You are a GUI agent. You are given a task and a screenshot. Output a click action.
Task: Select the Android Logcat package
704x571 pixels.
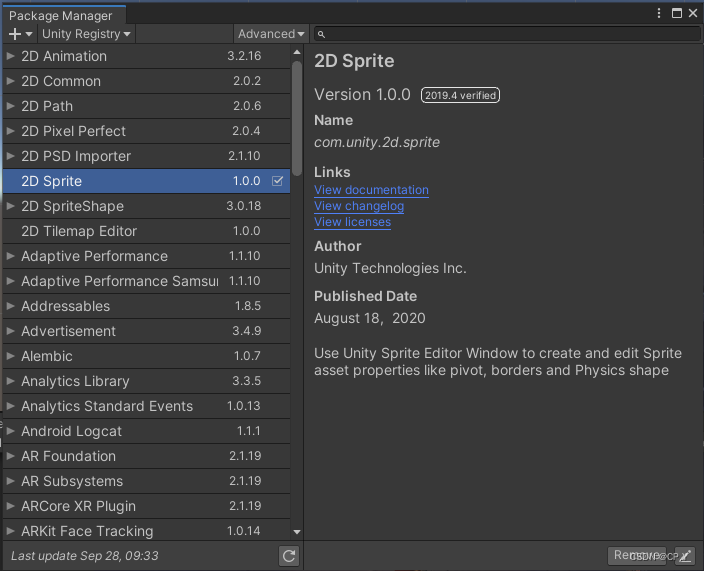tap(146, 431)
